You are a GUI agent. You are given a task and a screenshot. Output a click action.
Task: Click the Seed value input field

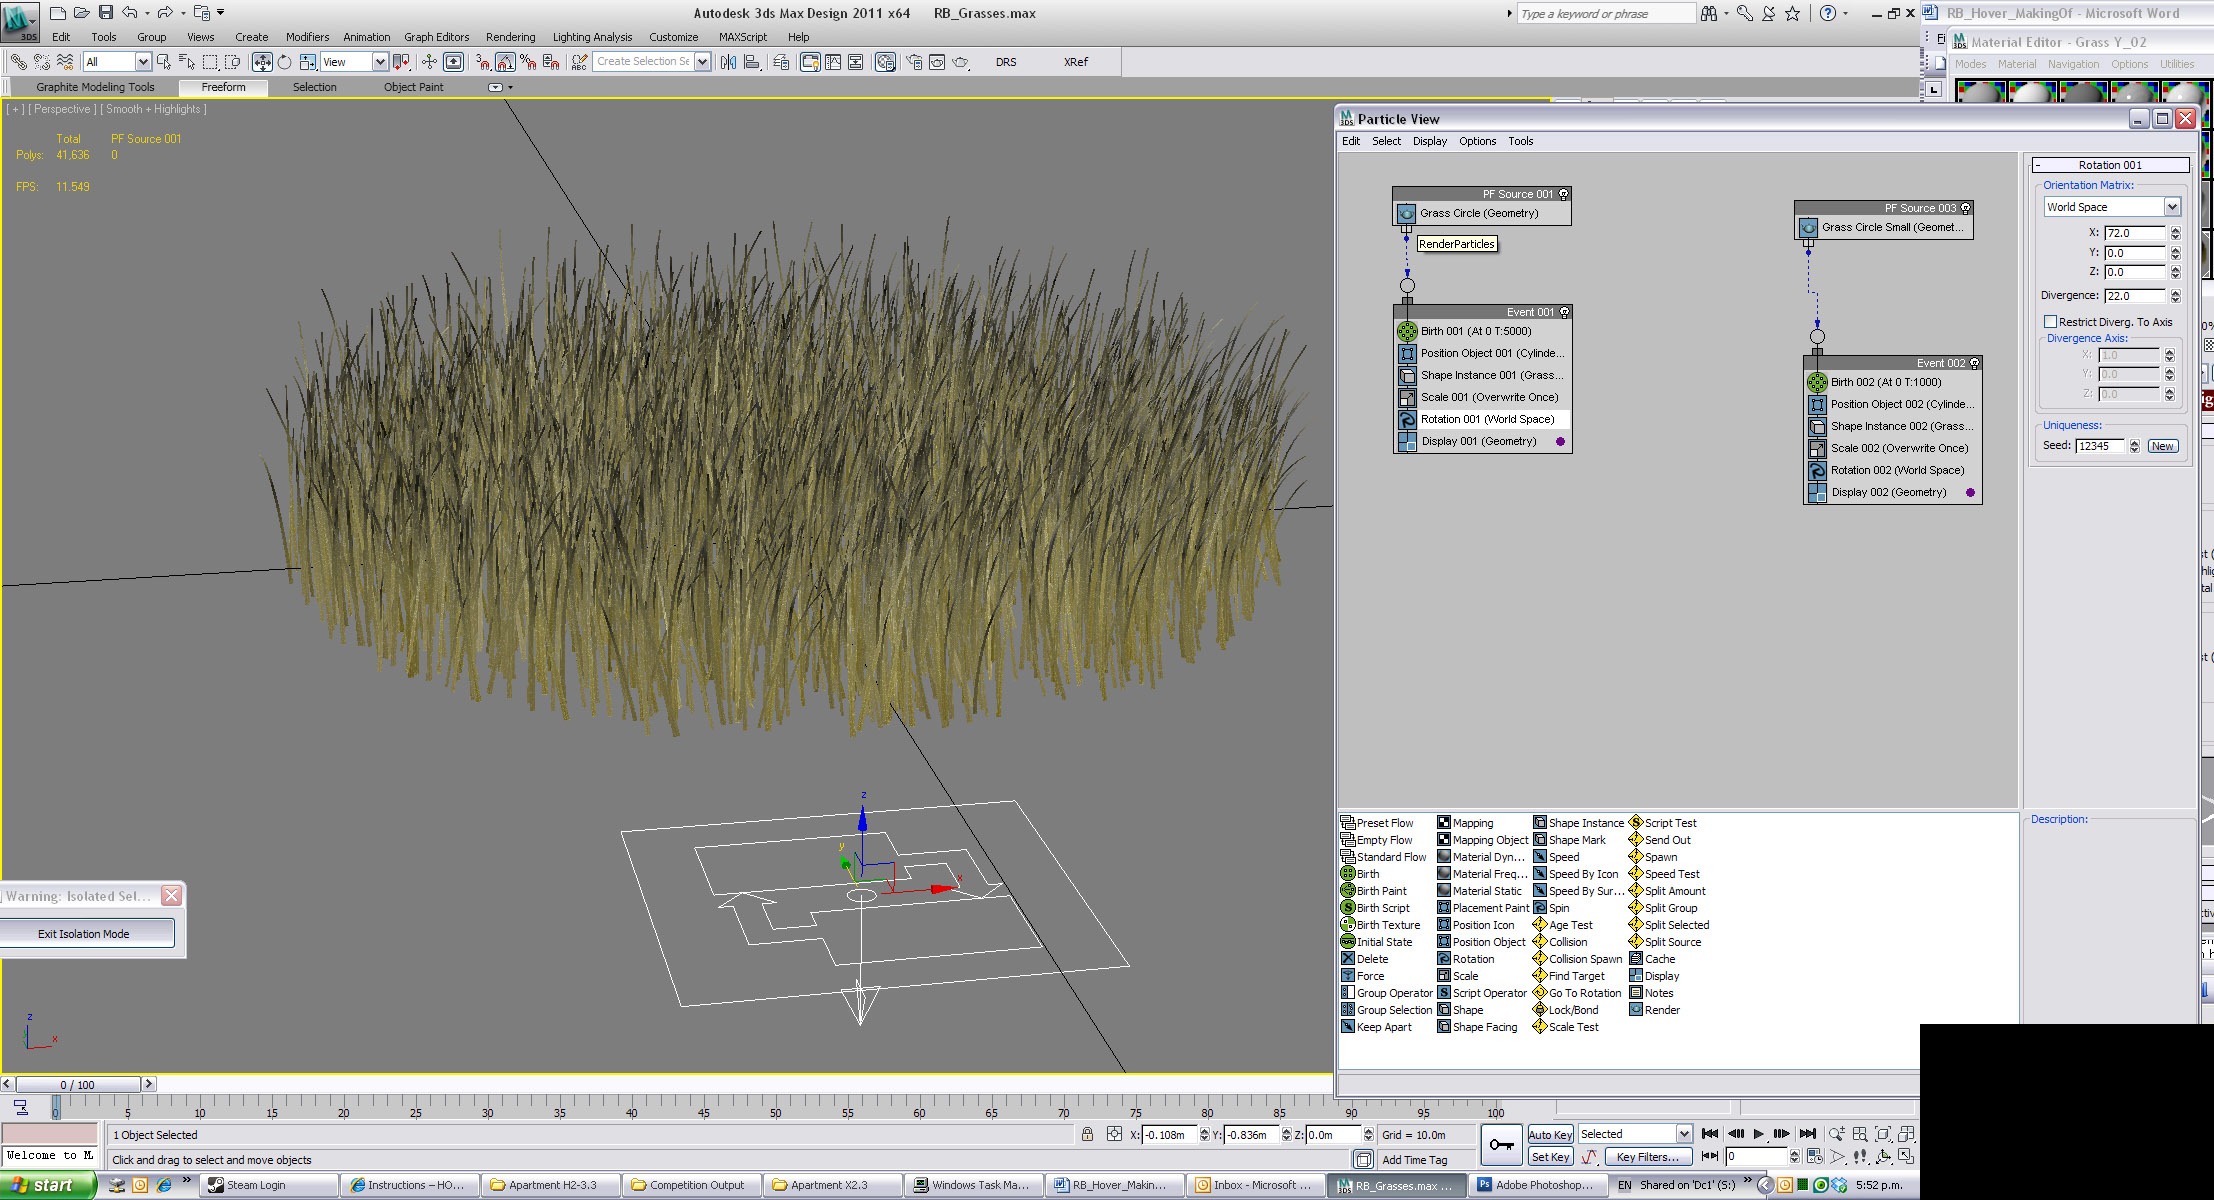[2100, 446]
